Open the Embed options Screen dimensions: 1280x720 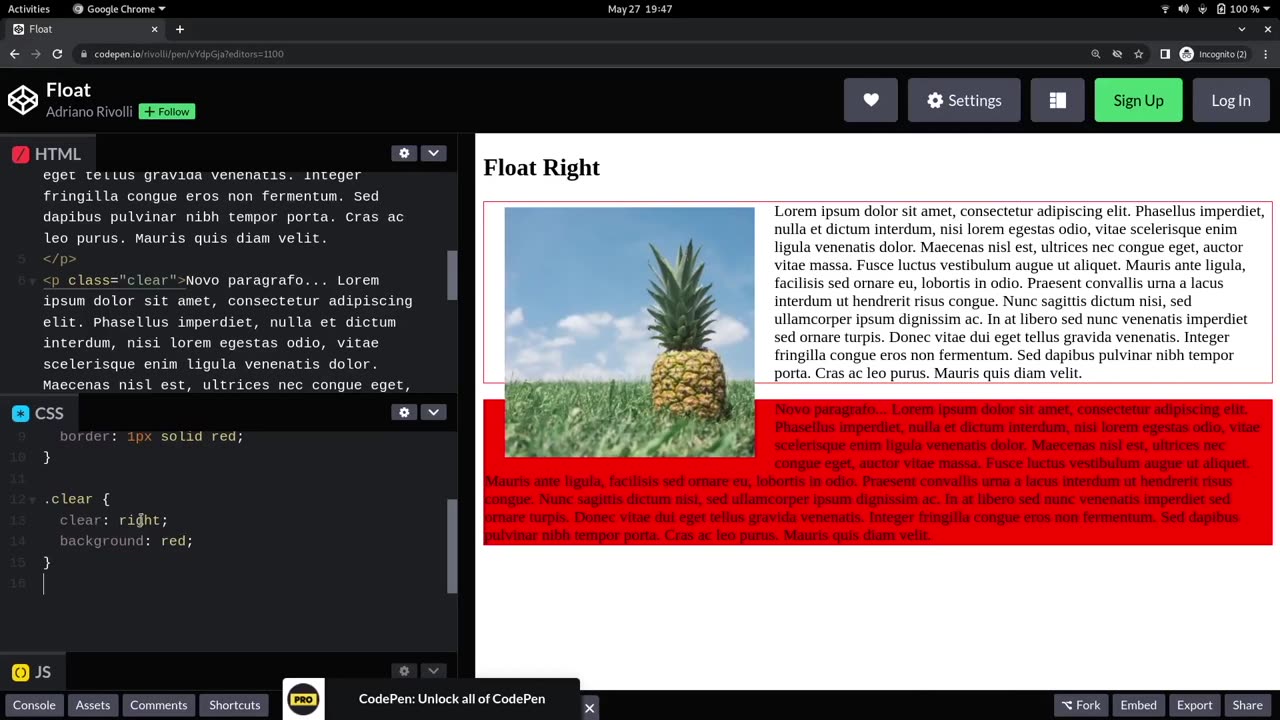tap(1138, 705)
